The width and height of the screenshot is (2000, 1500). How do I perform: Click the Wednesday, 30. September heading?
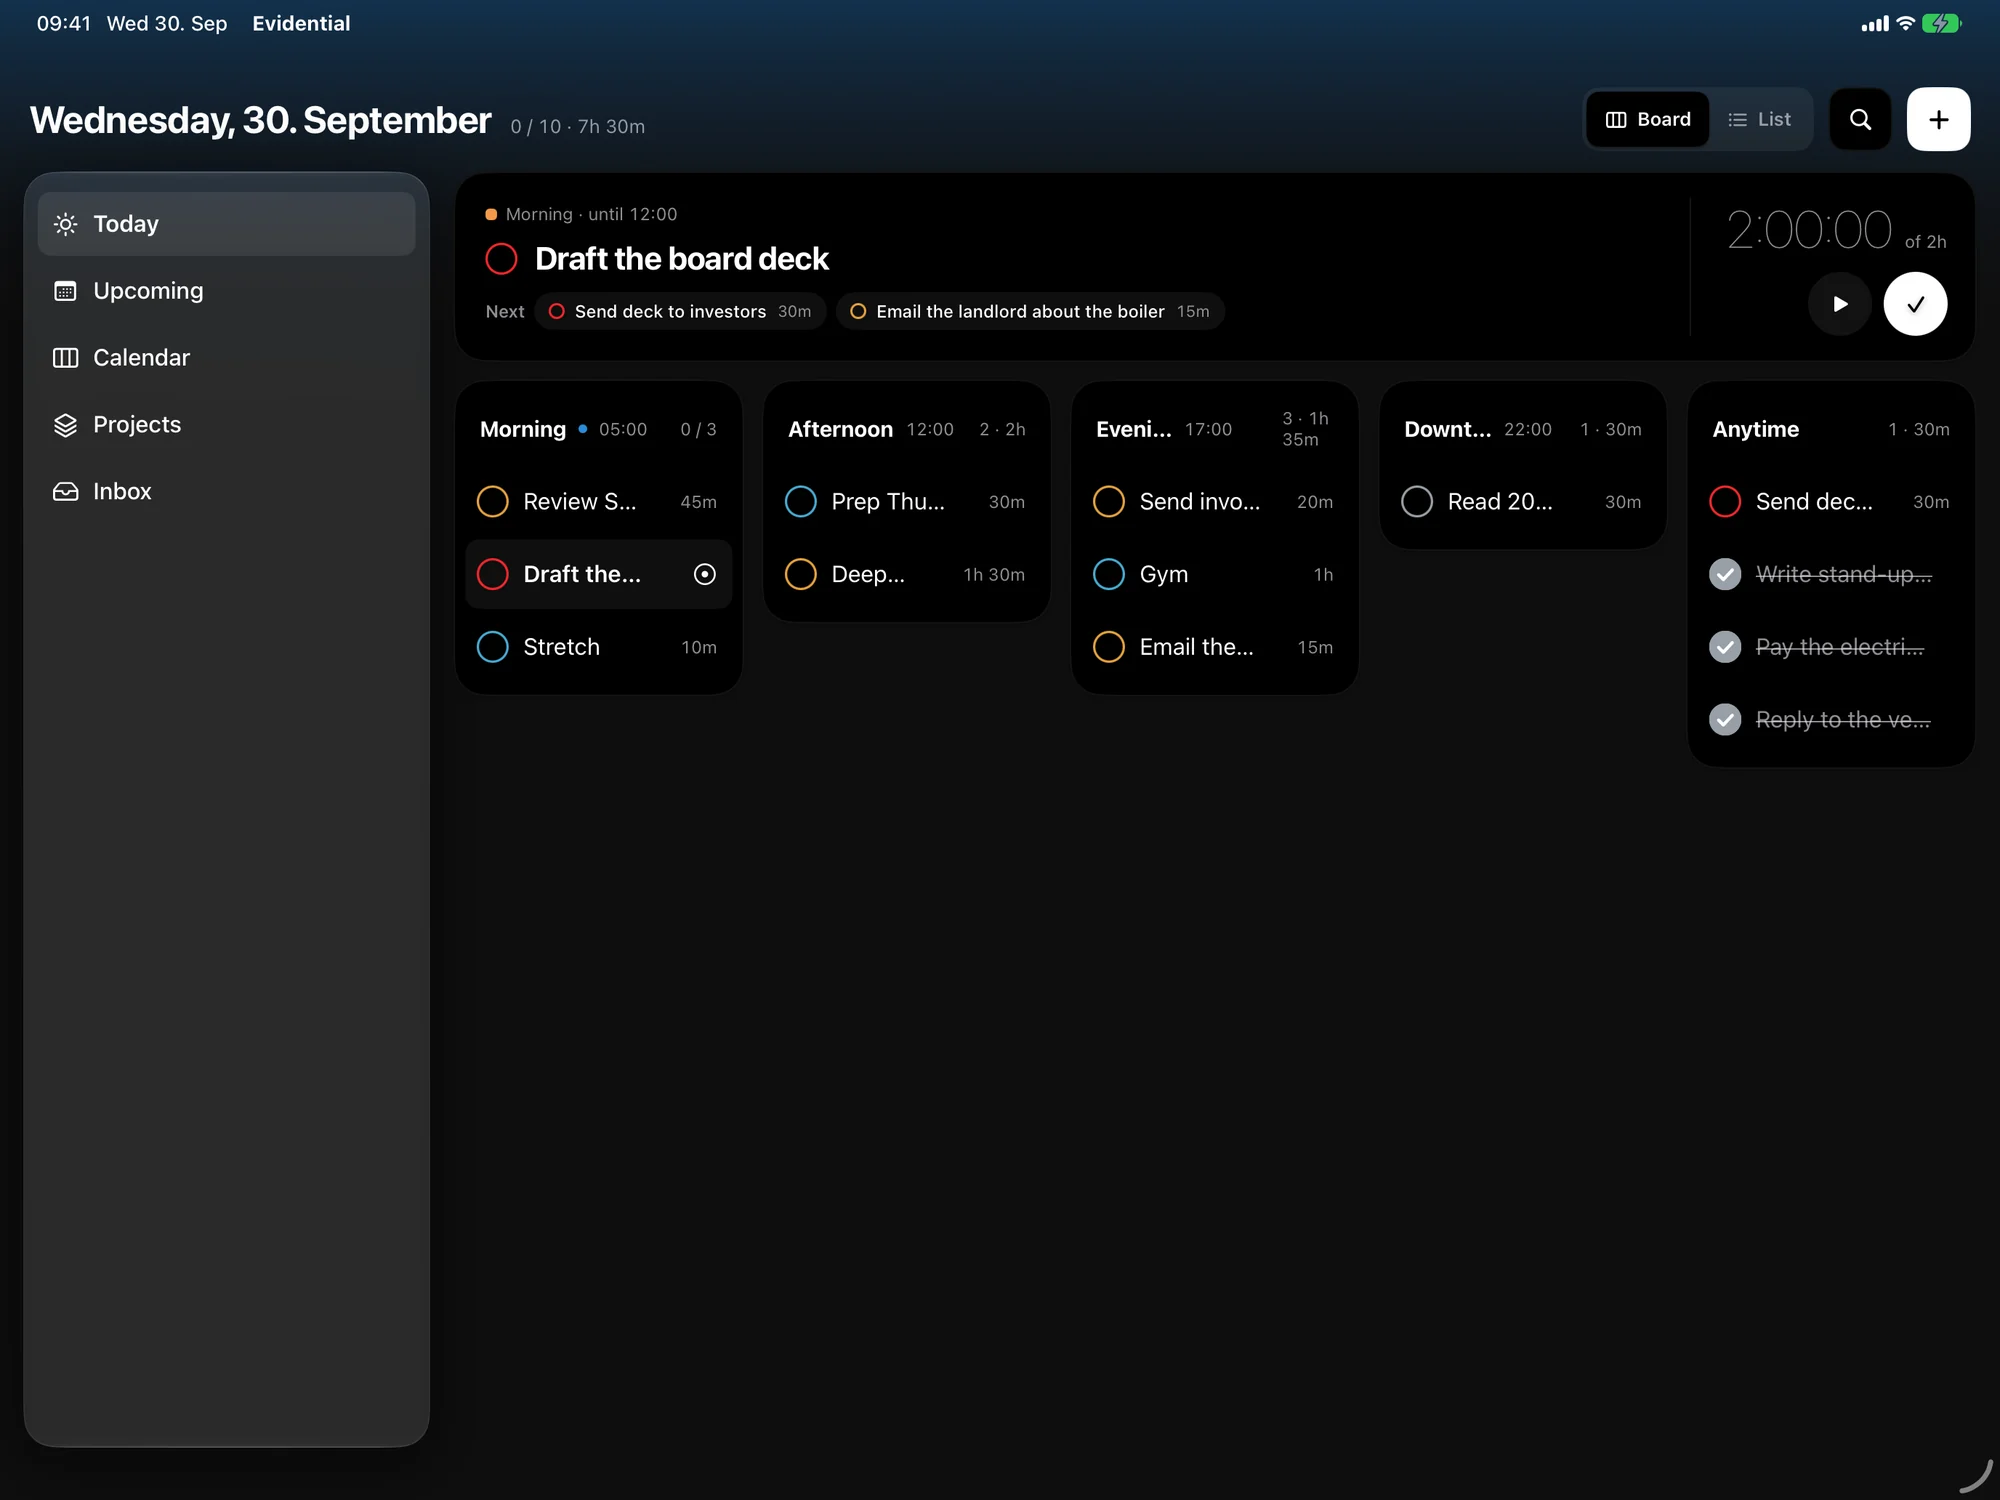pos(260,120)
